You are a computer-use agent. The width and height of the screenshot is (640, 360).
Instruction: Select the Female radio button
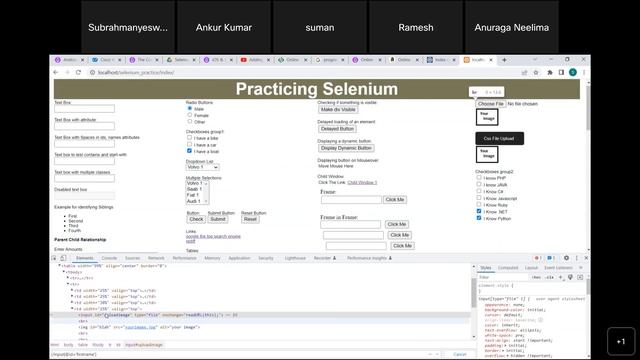click(190, 115)
